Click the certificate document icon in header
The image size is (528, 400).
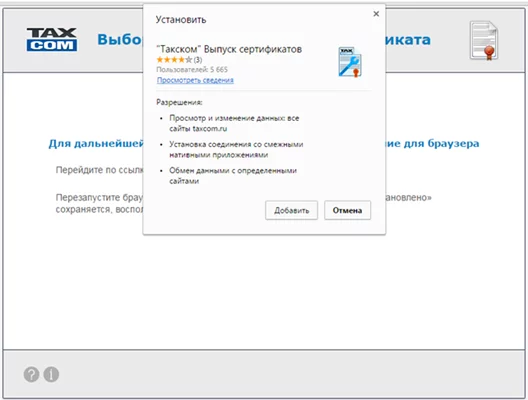click(484, 40)
